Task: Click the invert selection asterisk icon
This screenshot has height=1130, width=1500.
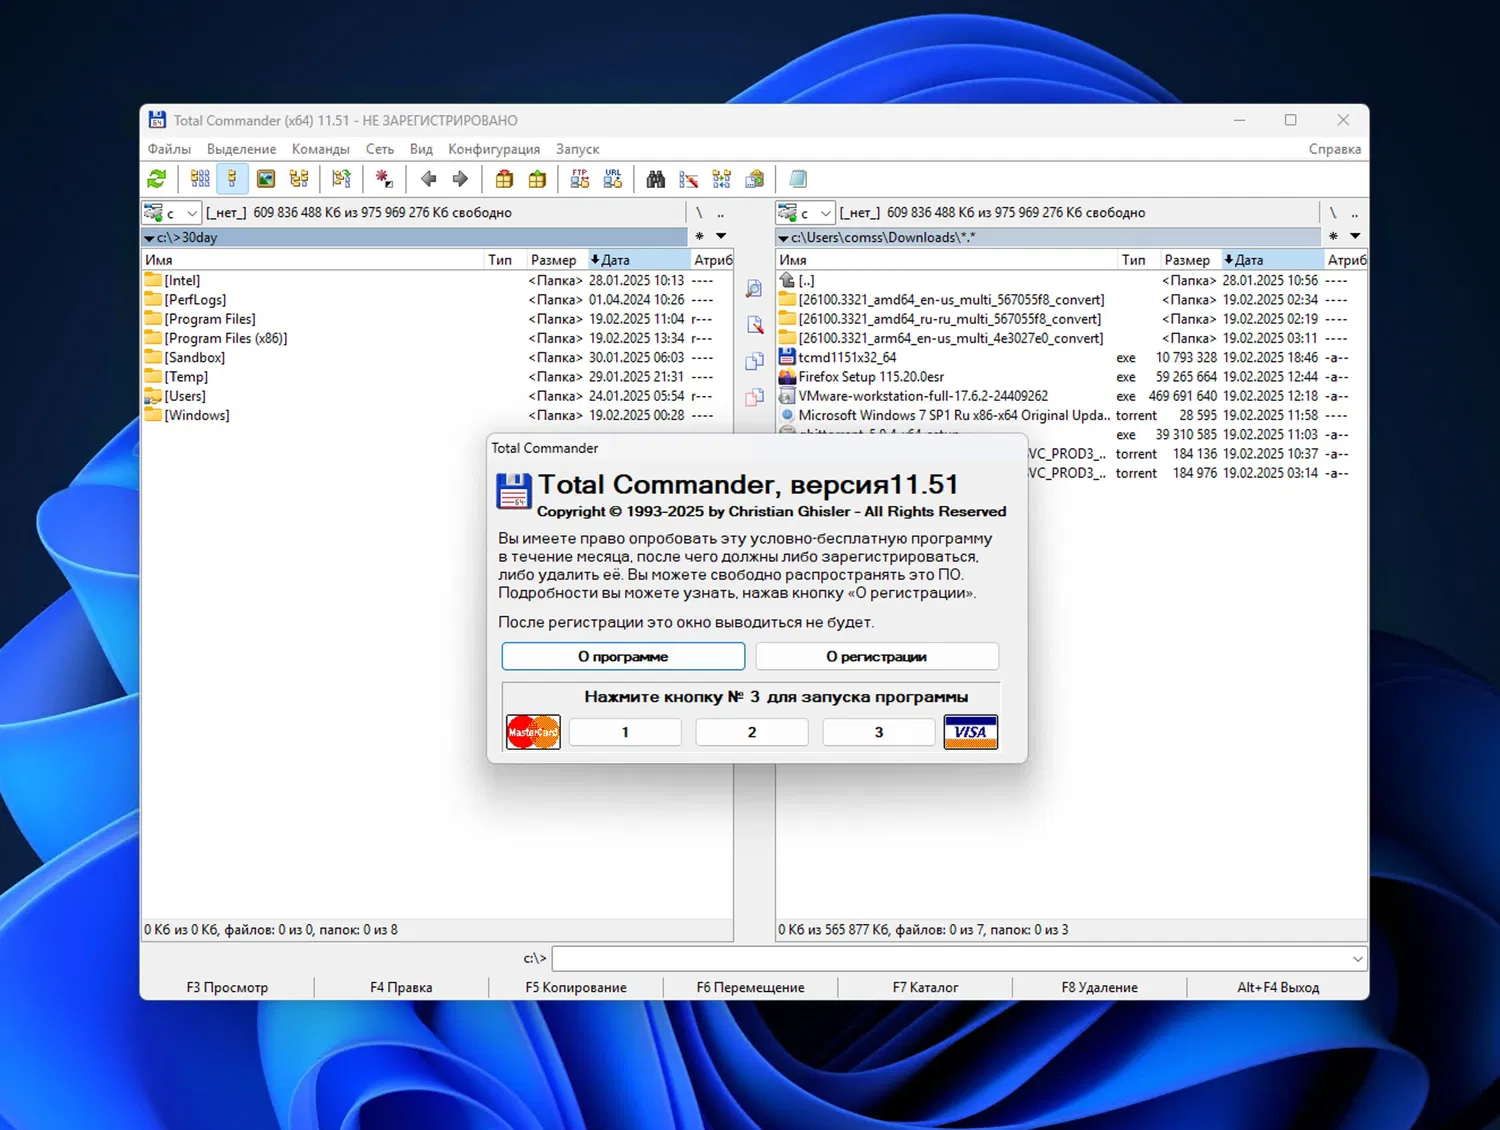Action: [383, 179]
